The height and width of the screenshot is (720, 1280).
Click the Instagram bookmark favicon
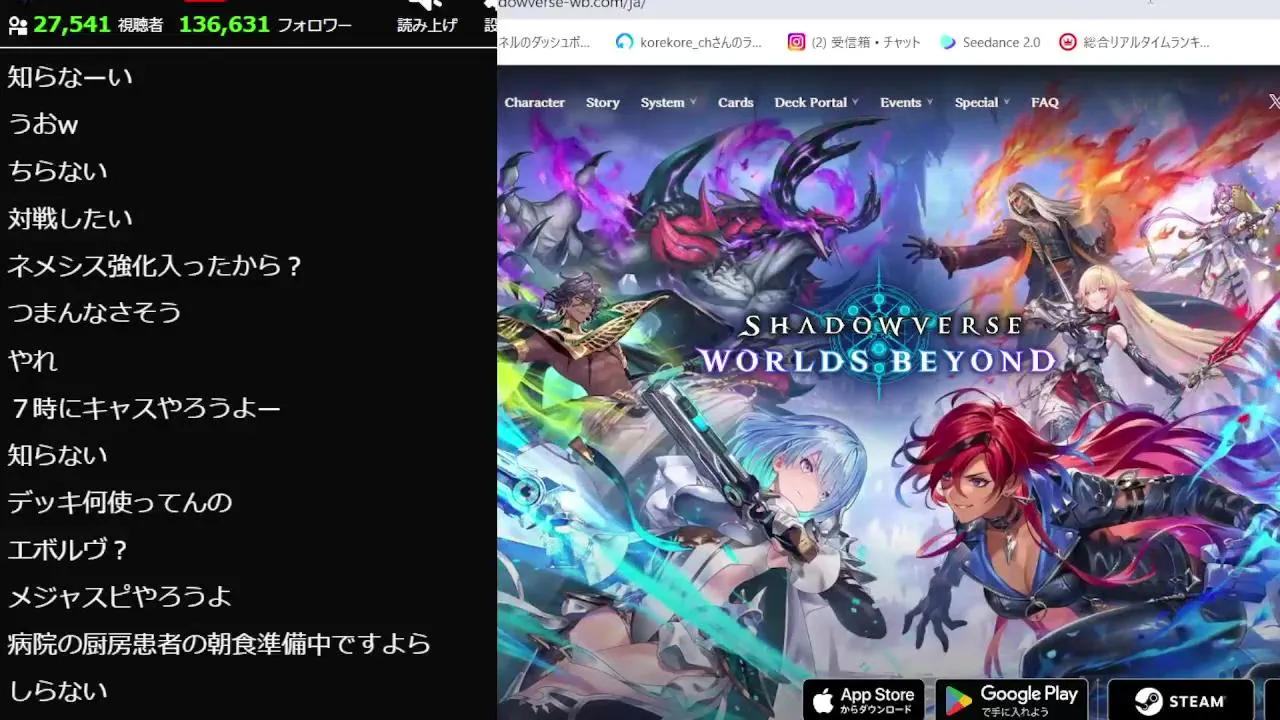(796, 42)
